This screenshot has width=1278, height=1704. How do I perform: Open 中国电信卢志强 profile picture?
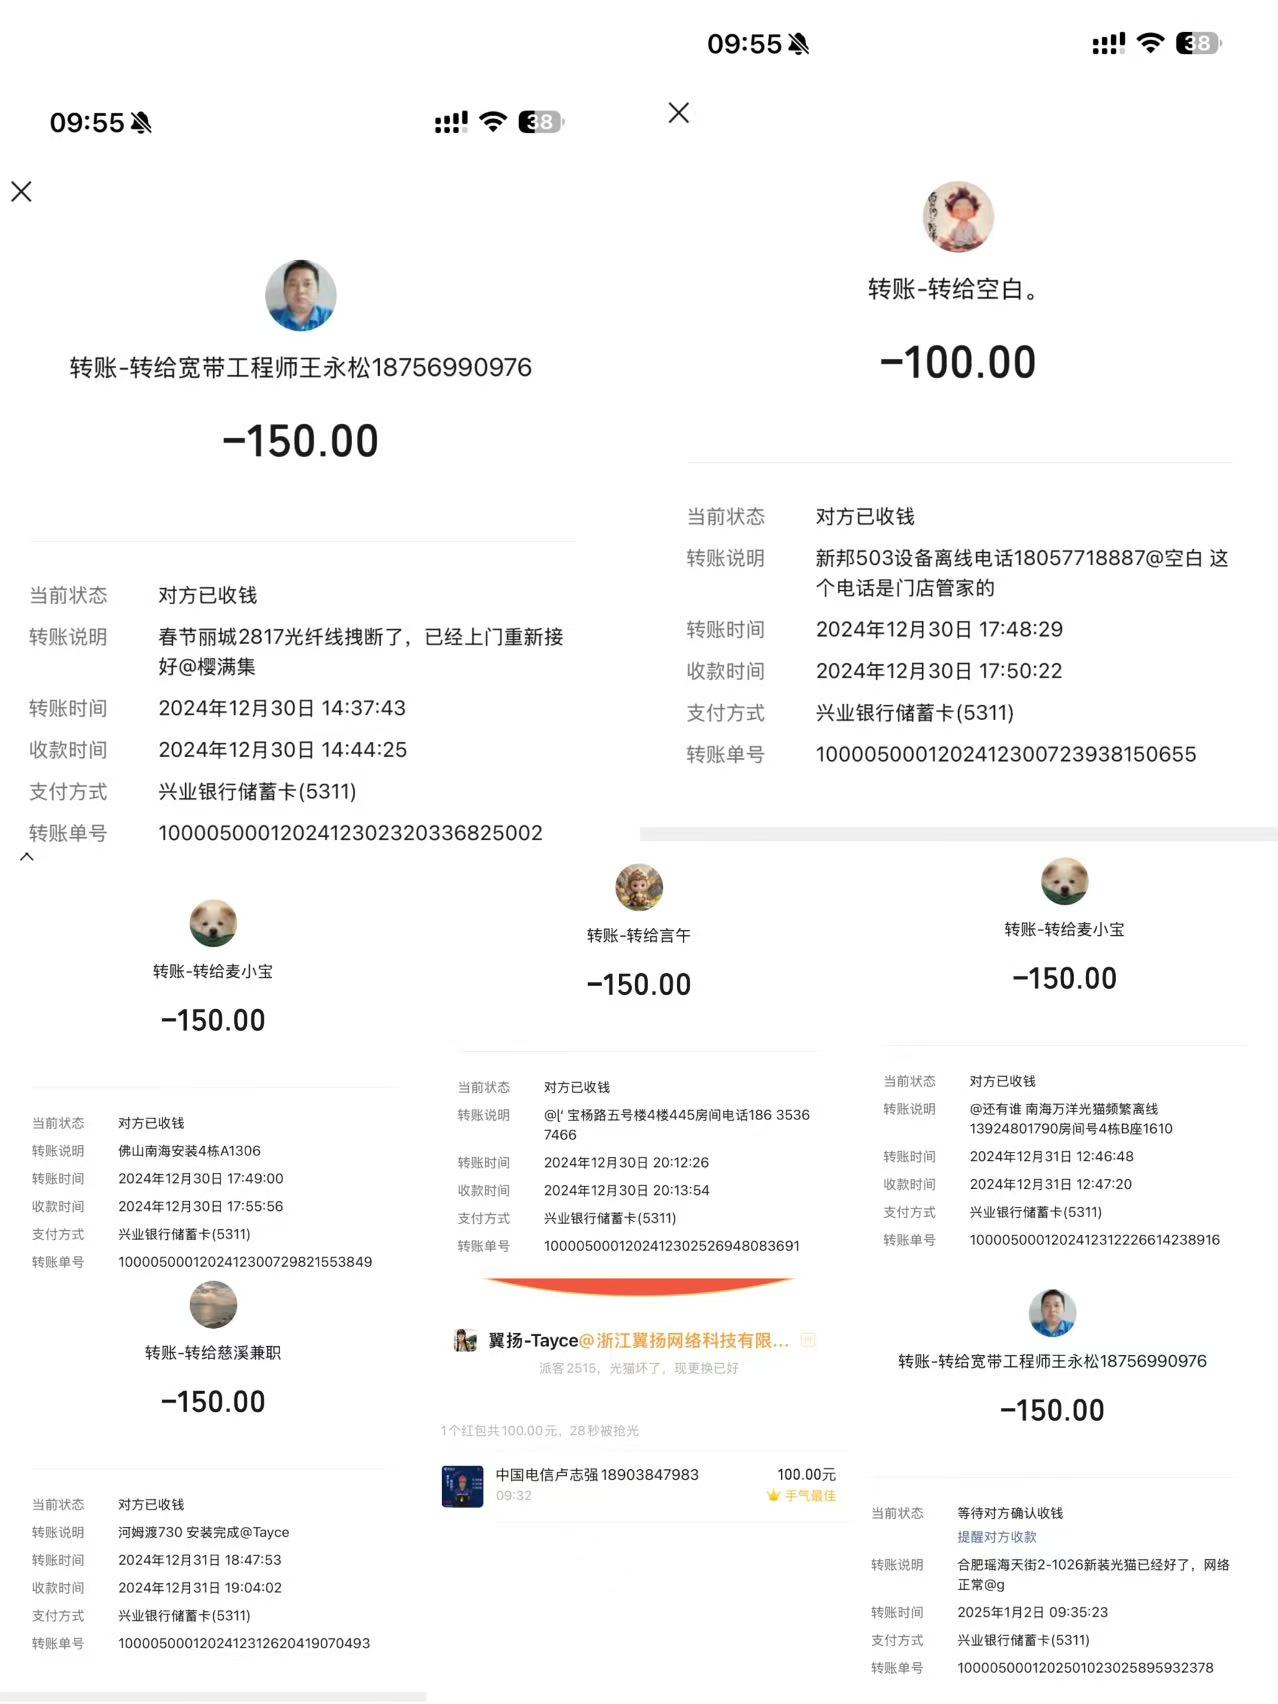(462, 1485)
